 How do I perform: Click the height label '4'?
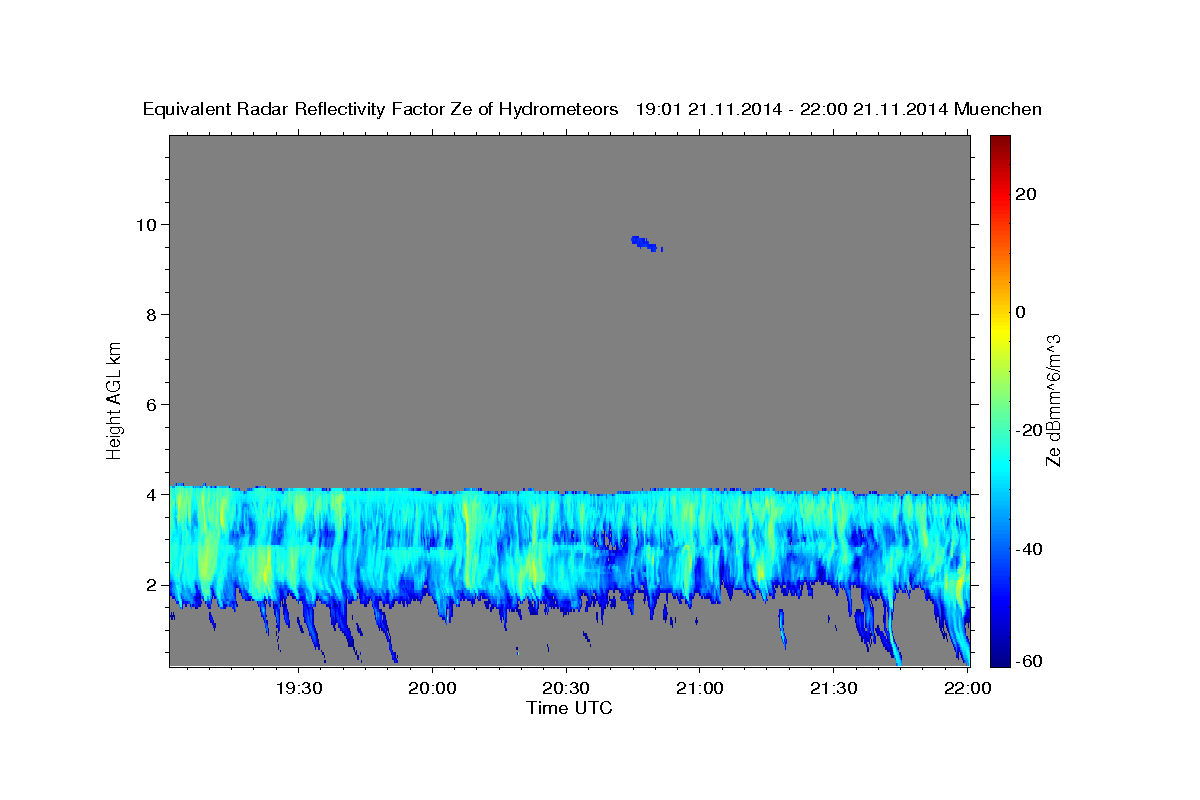pyautogui.click(x=152, y=495)
